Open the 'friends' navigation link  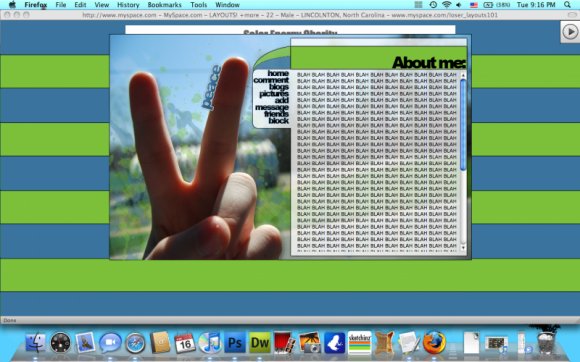[x=276, y=114]
